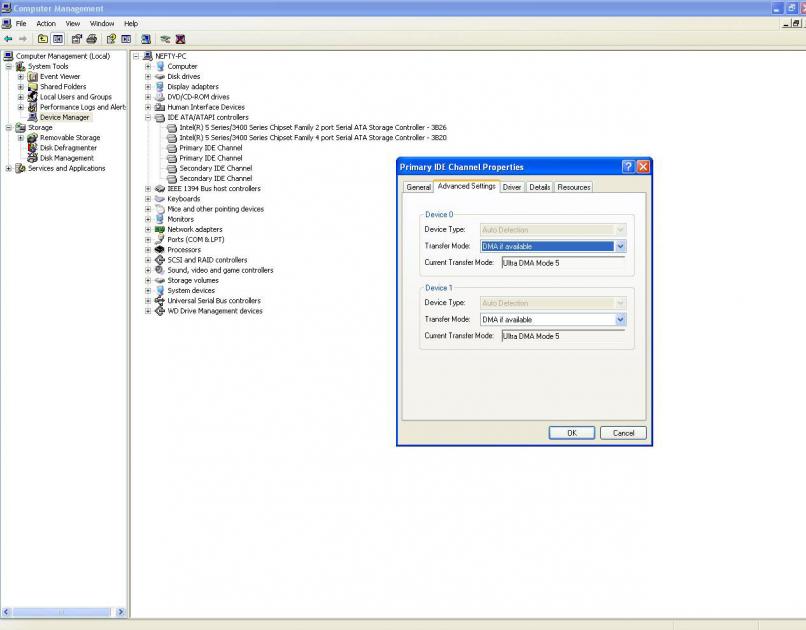Click the Forward arrow in the toolbar
The width and height of the screenshot is (806, 630).
(23, 39)
